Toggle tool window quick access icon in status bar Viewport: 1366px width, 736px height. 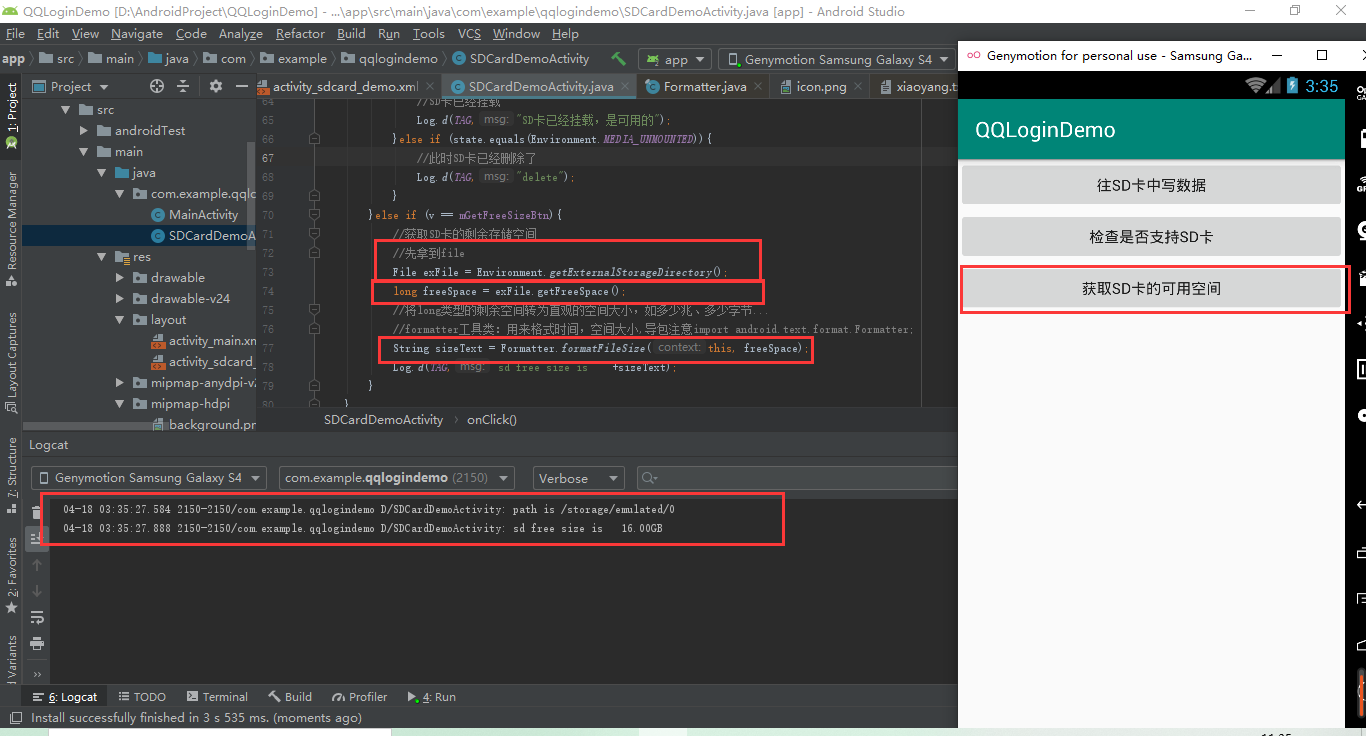pos(14,717)
